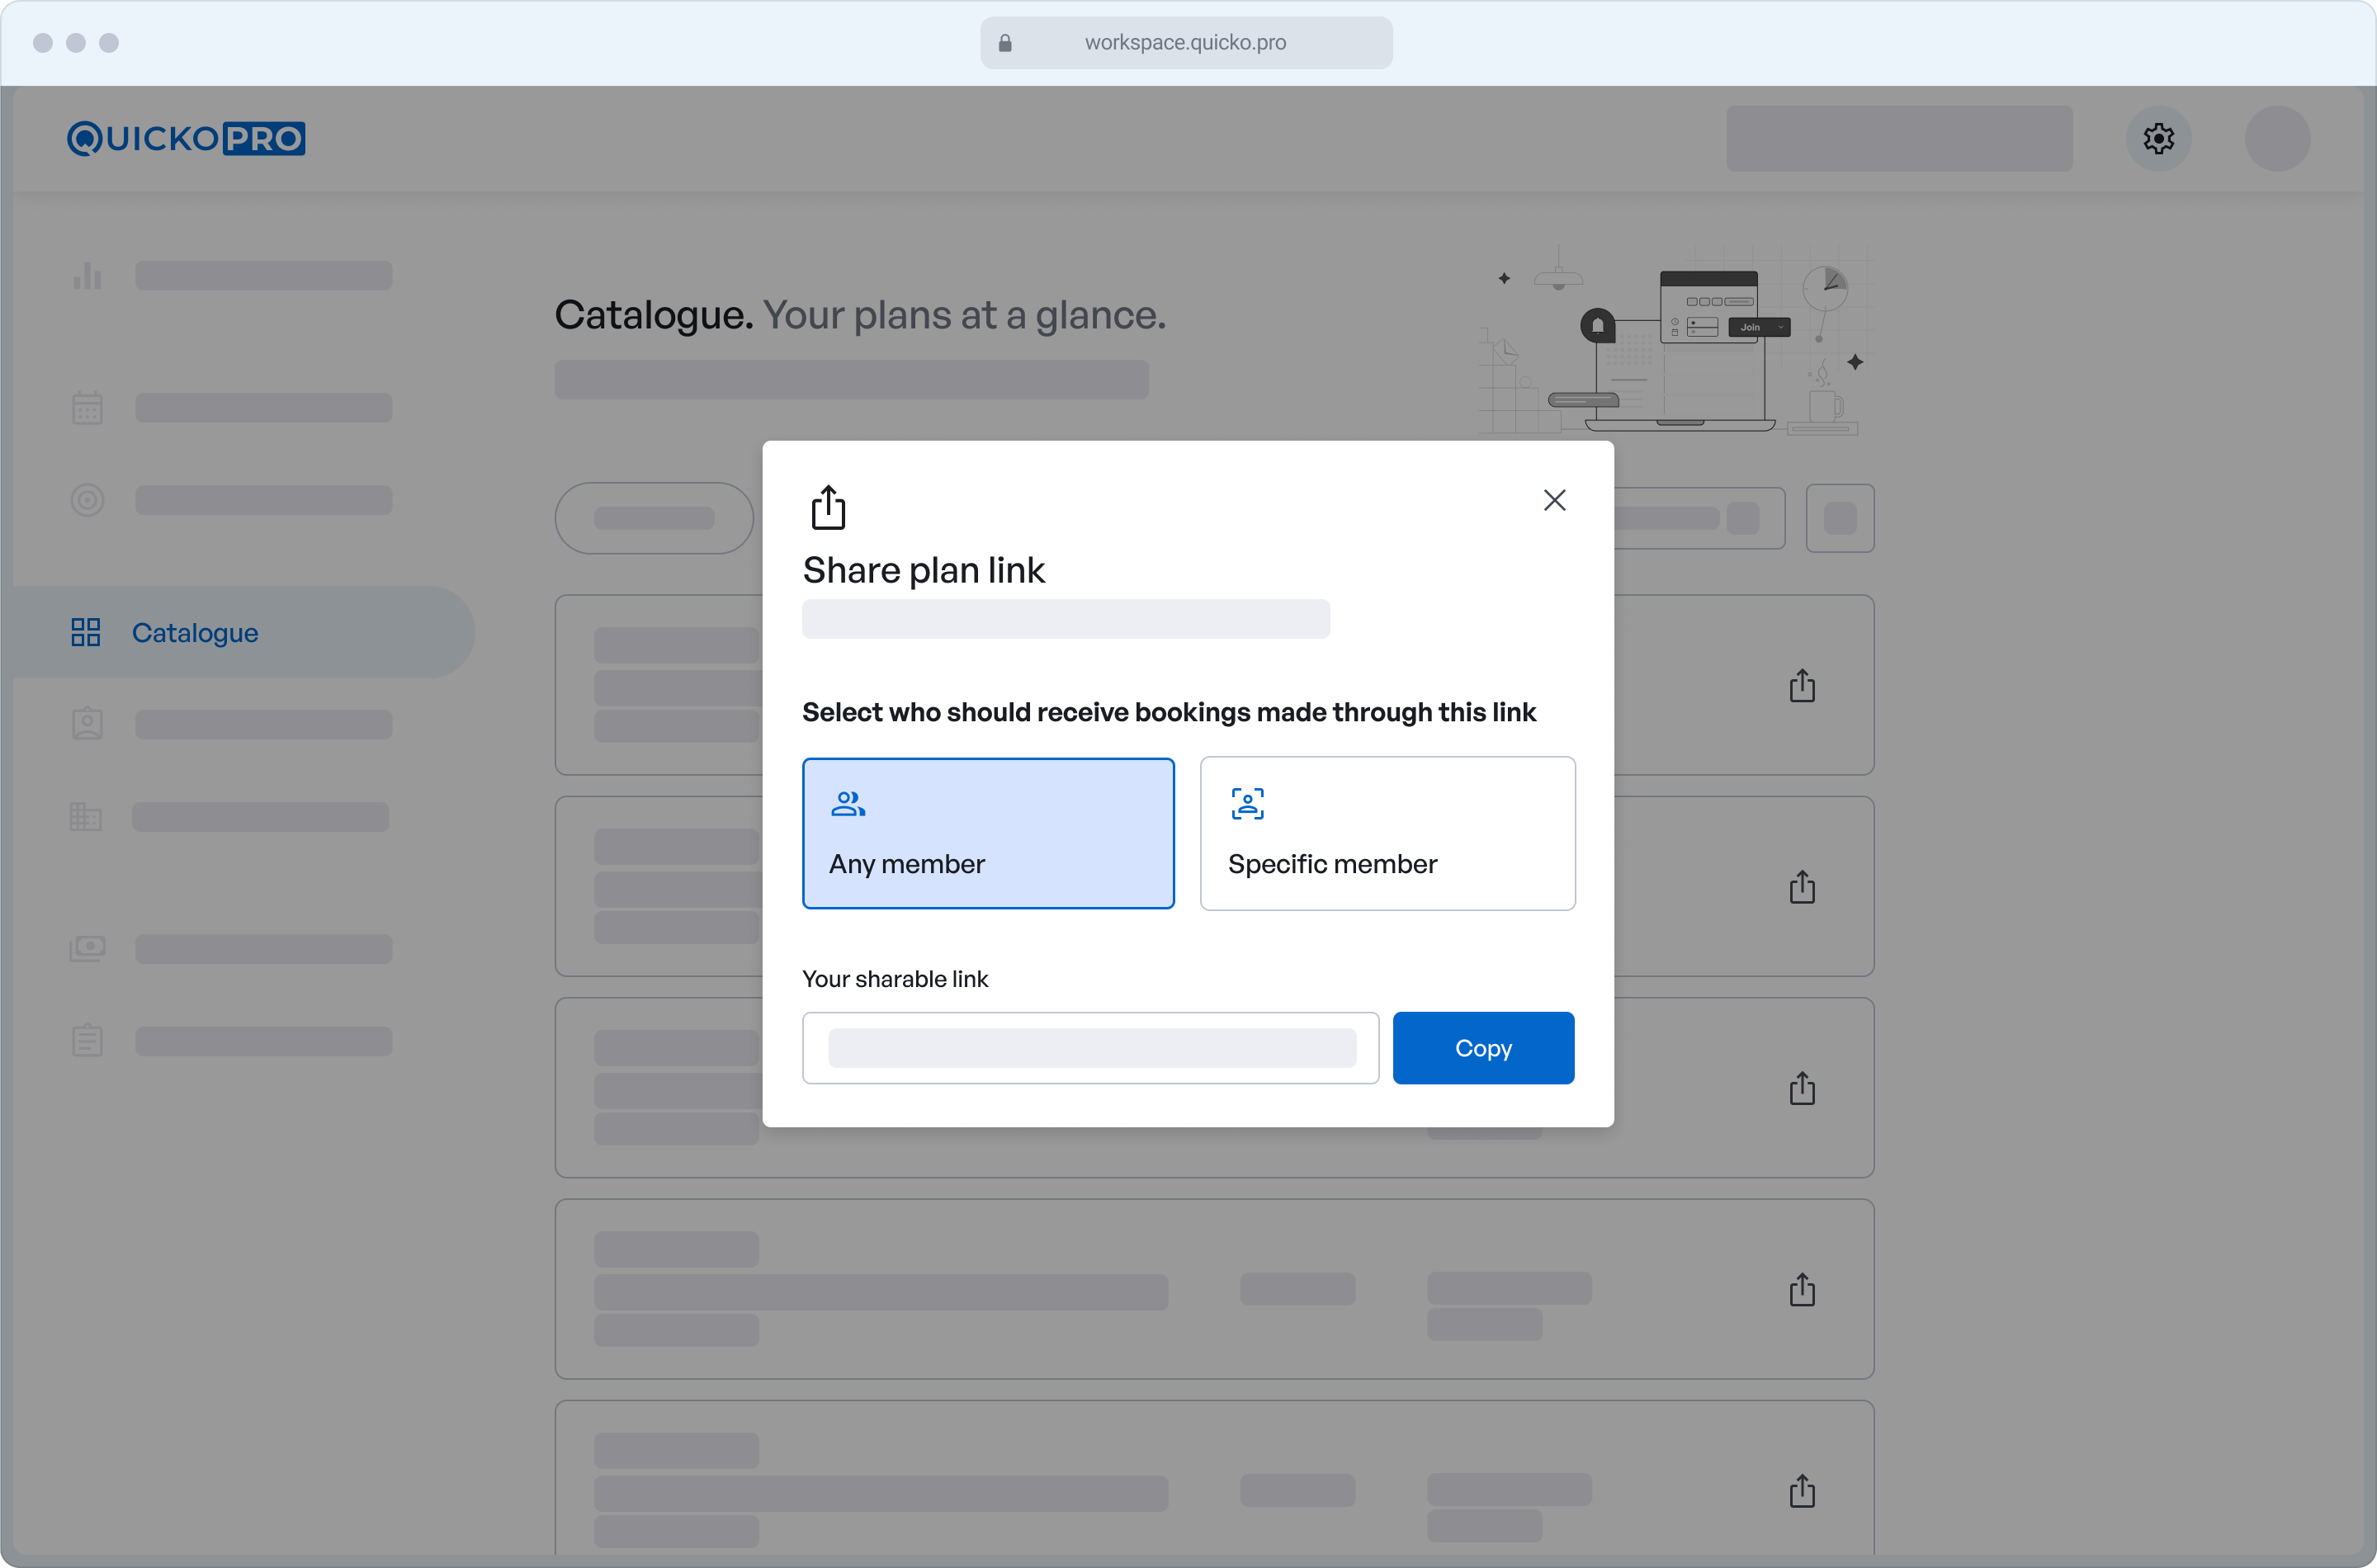Viewport: 2377px width, 1568px height.
Task: Share the fourth plan card
Action: [1802, 1289]
